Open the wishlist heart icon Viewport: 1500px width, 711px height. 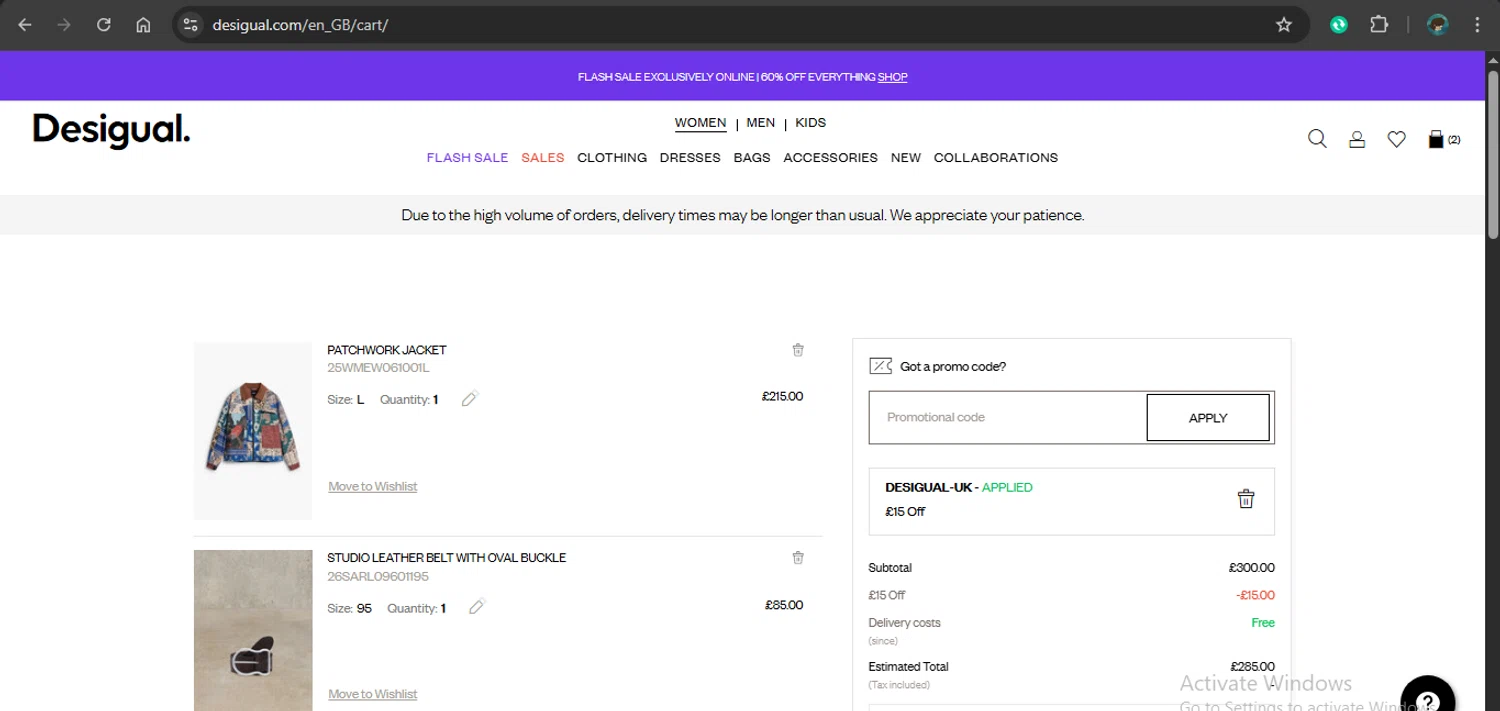(1397, 140)
